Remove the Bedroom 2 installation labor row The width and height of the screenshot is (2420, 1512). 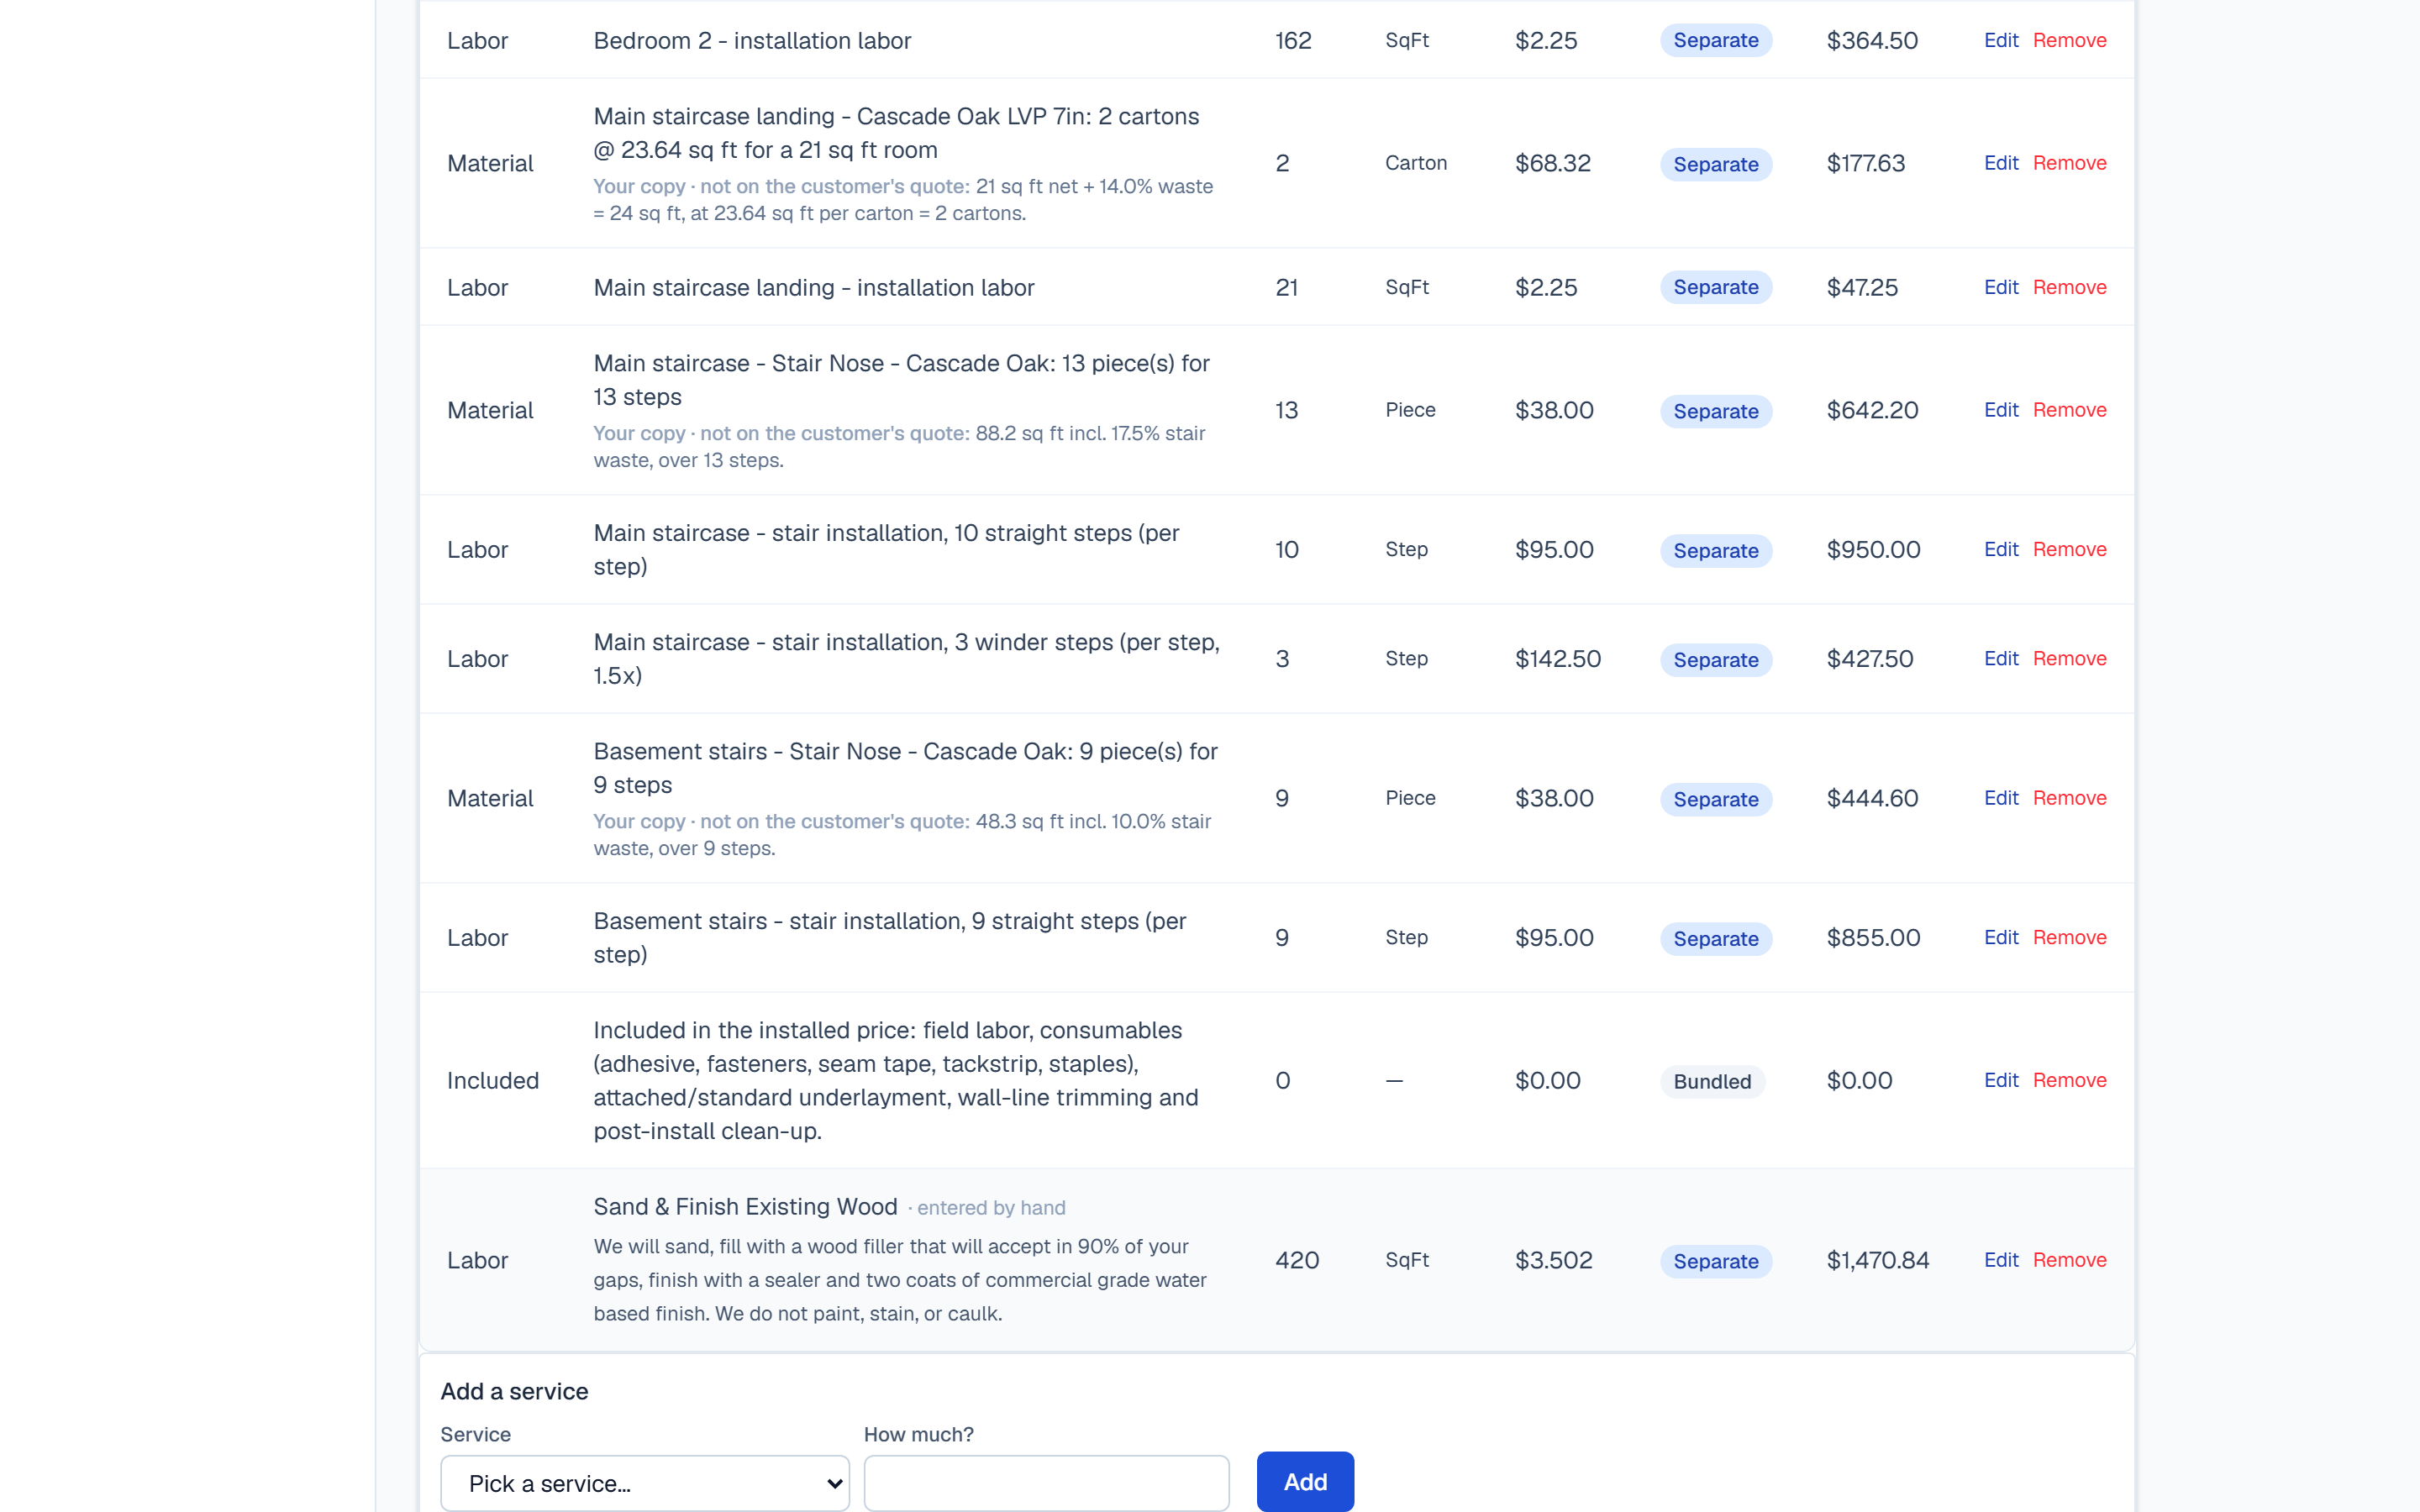pos(2069,41)
